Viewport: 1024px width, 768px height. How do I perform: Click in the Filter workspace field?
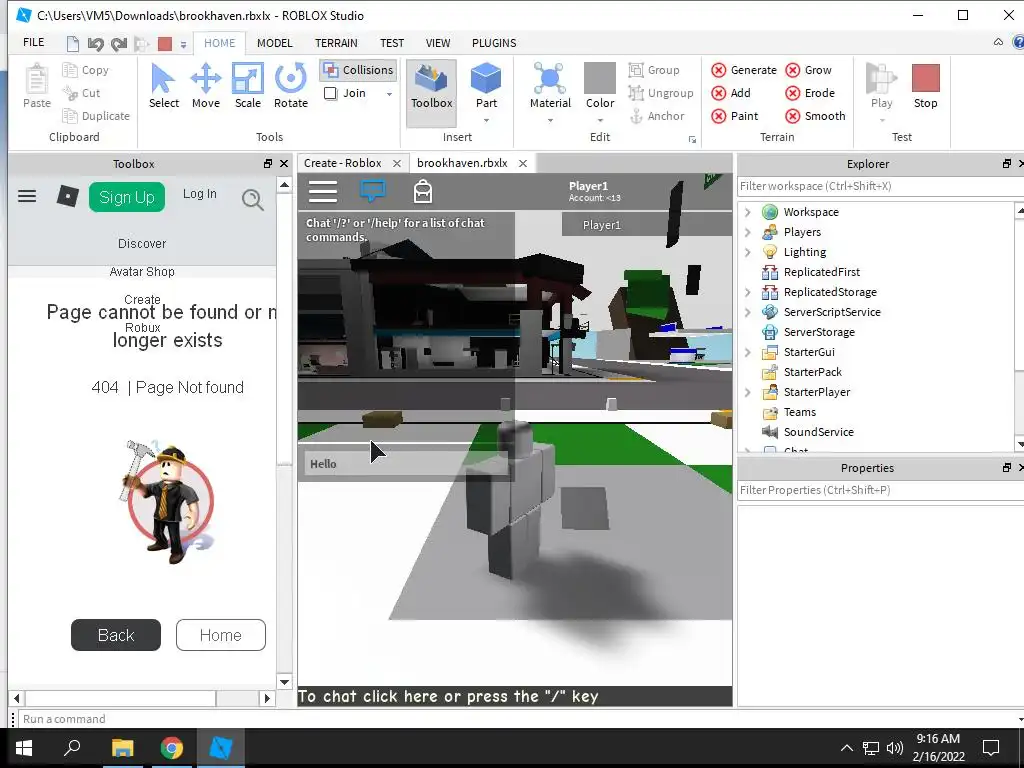pos(880,186)
